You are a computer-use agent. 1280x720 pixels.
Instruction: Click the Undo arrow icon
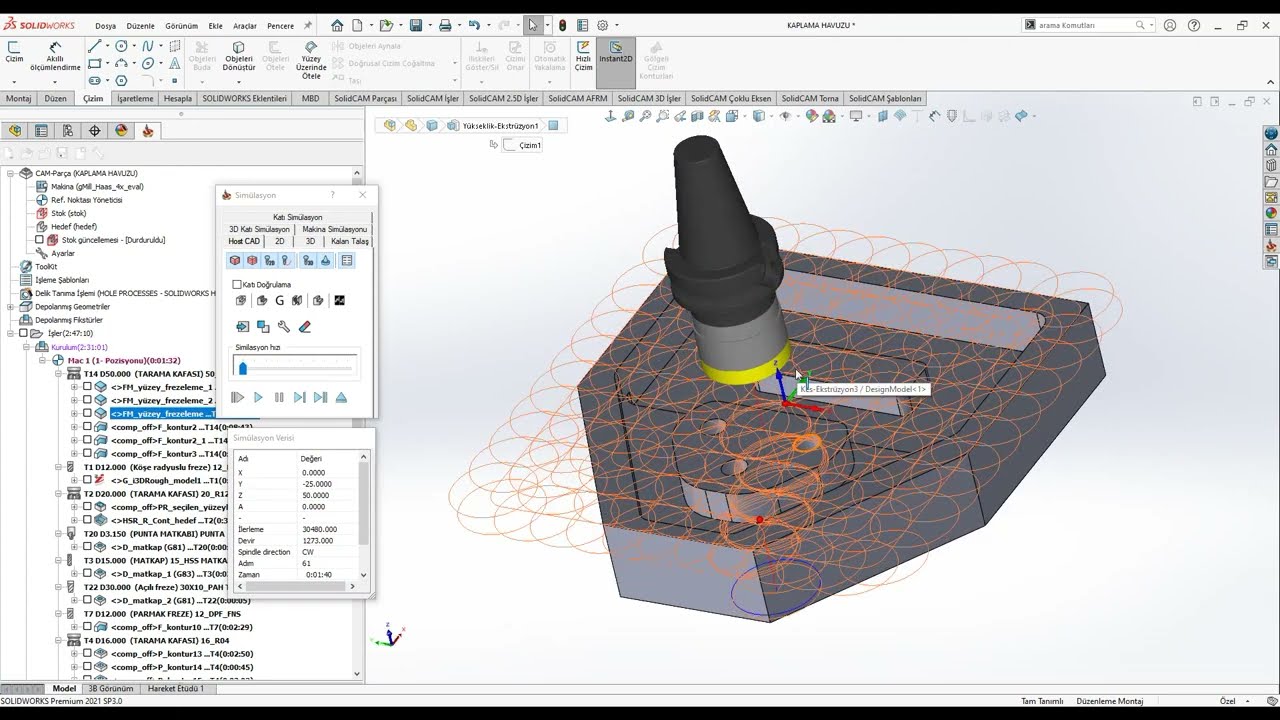[x=474, y=25]
